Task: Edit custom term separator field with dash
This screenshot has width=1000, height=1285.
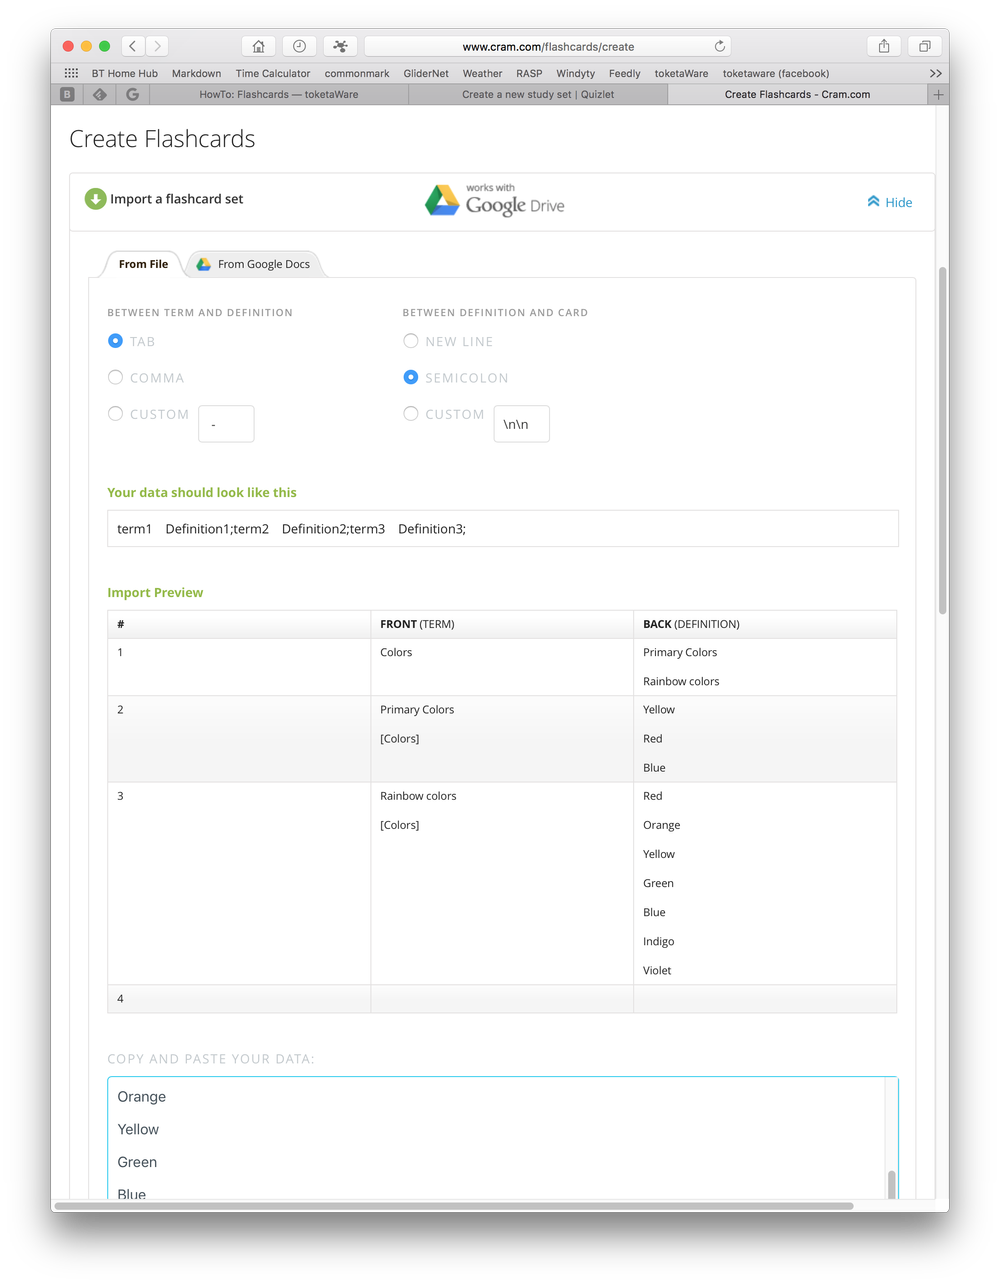Action: coord(226,424)
